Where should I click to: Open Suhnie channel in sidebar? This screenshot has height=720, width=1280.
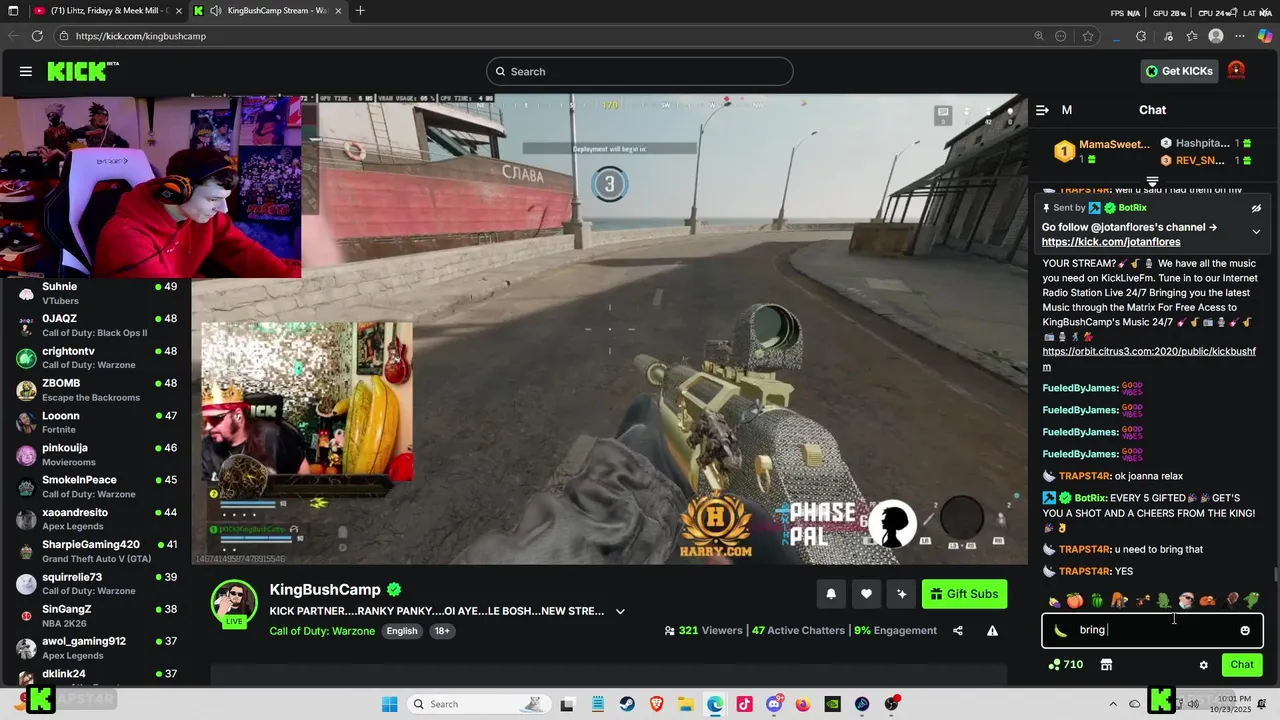(x=96, y=293)
